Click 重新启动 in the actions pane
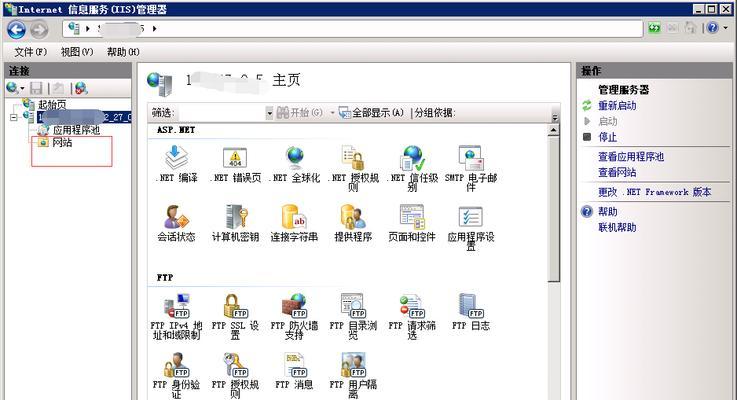 [617, 106]
